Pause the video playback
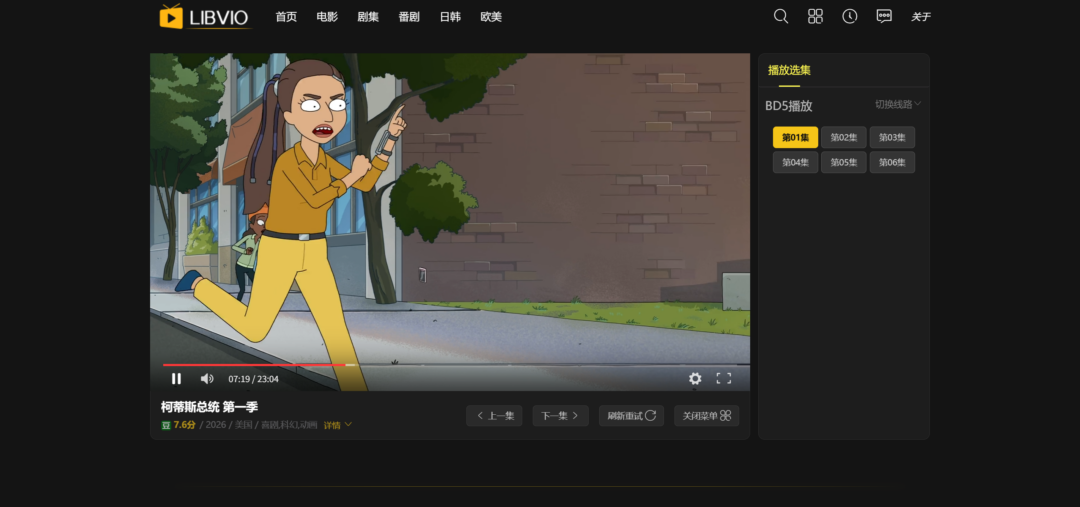Screen dimensions: 1080x507 click(176, 378)
